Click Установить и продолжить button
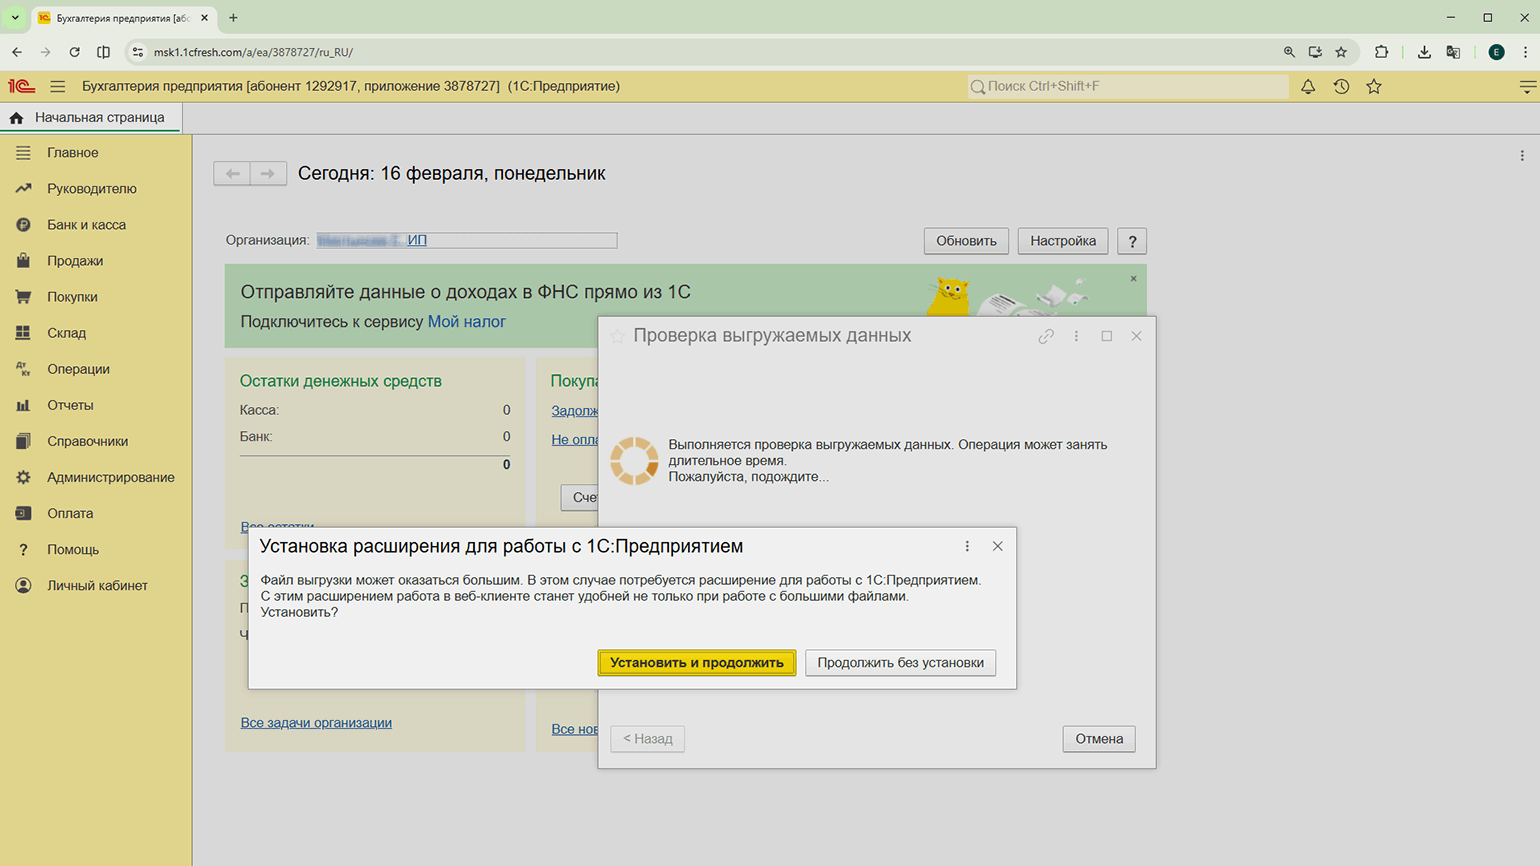This screenshot has height=866, width=1540. tap(696, 663)
